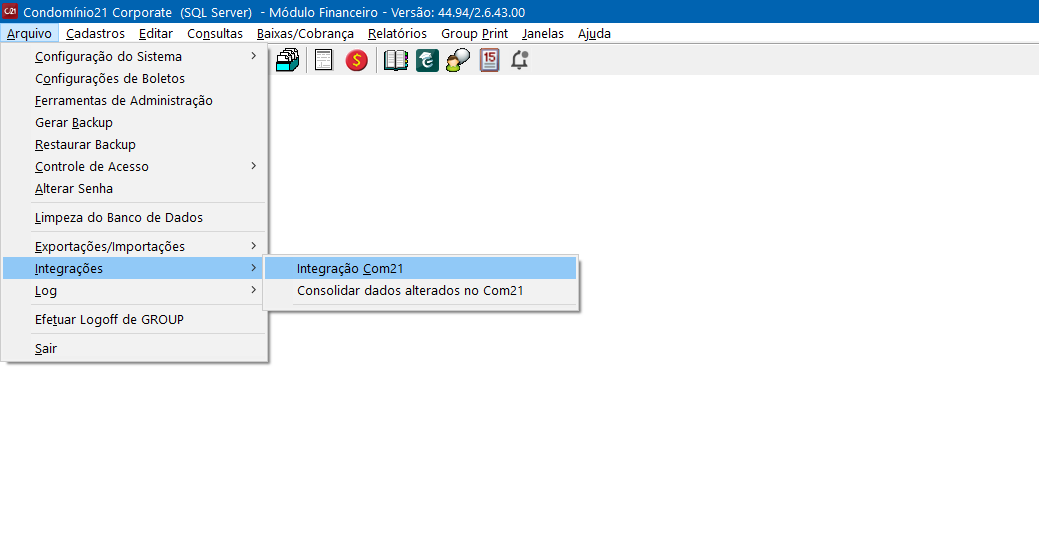Viewport: 1039px width, 540px height.
Task: Click the calendar 15 toolbar icon
Action: point(489,60)
